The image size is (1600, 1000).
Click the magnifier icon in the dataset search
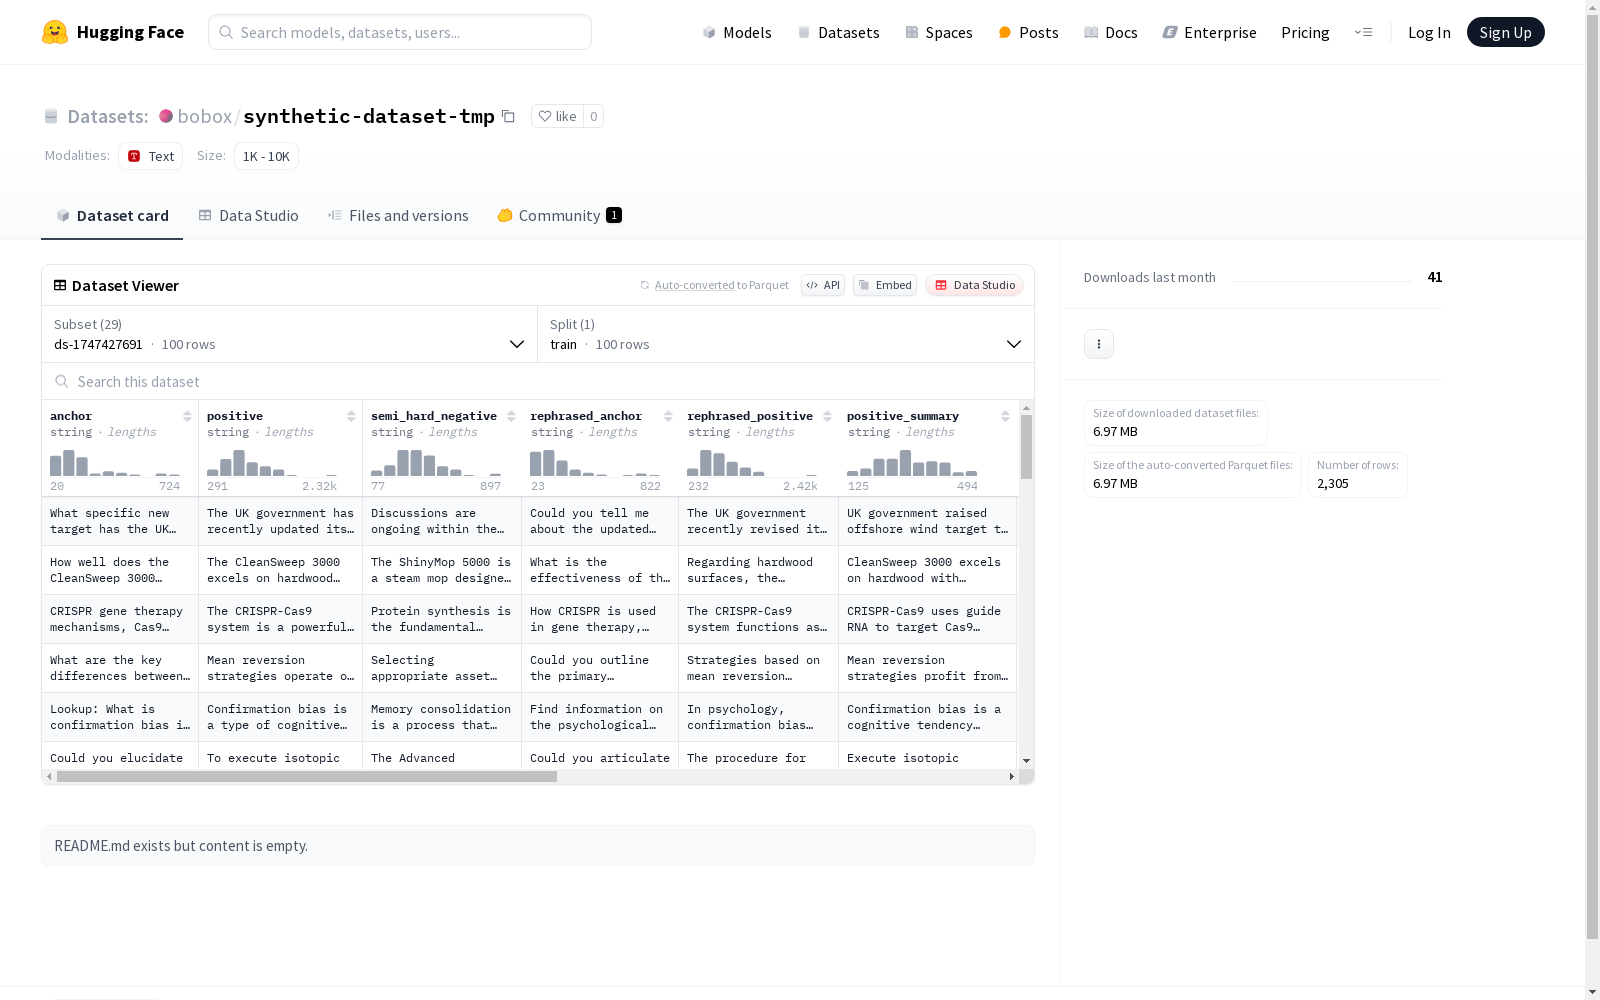62,381
